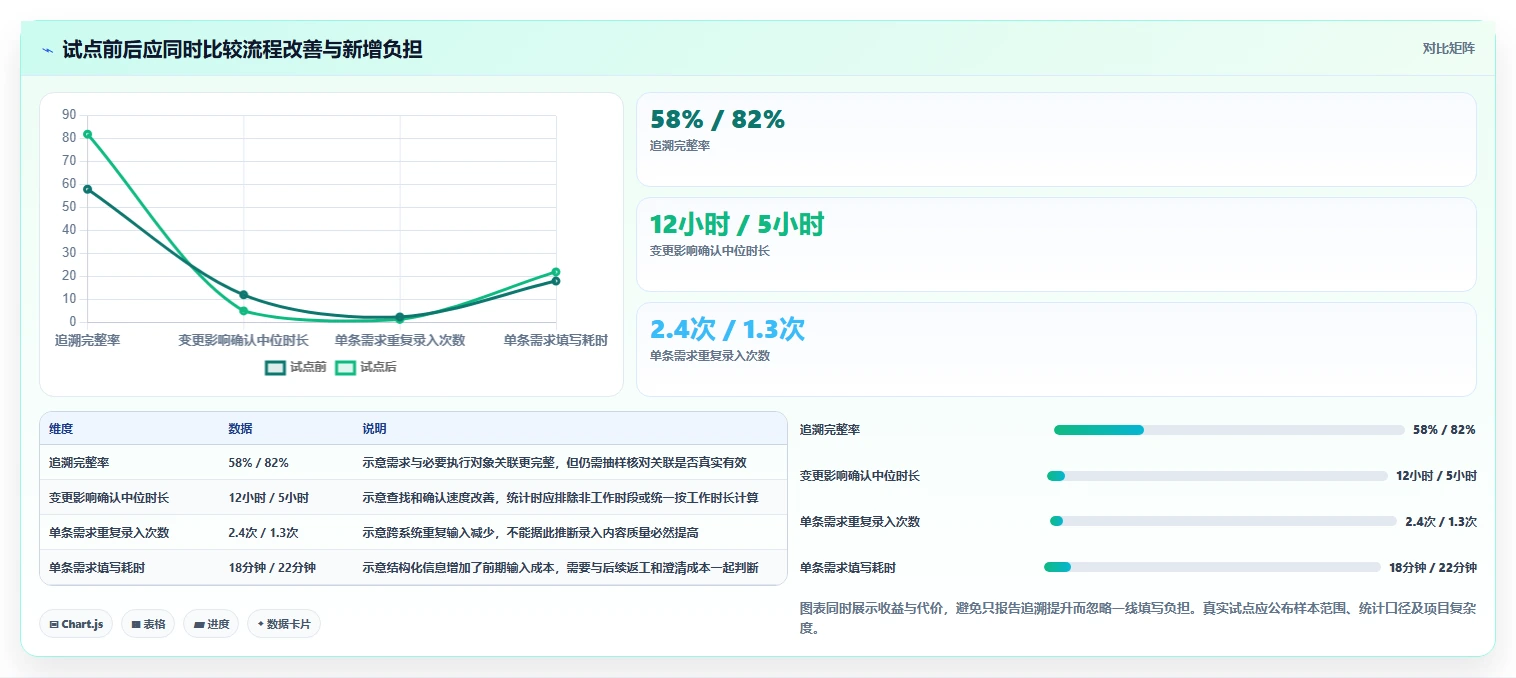Toggle the 试点前 legend series
The width and height of the screenshot is (1516, 678).
pyautogui.click(x=296, y=367)
